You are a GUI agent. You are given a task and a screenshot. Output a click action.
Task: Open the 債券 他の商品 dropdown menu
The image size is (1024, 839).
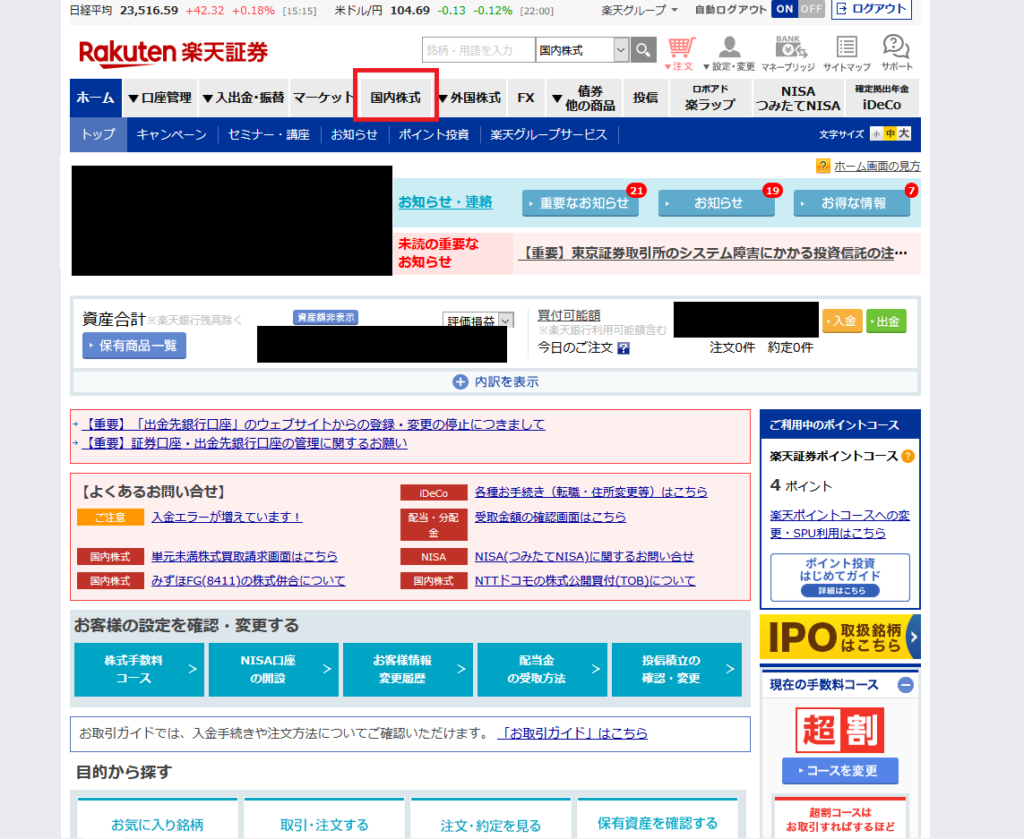pos(583,98)
